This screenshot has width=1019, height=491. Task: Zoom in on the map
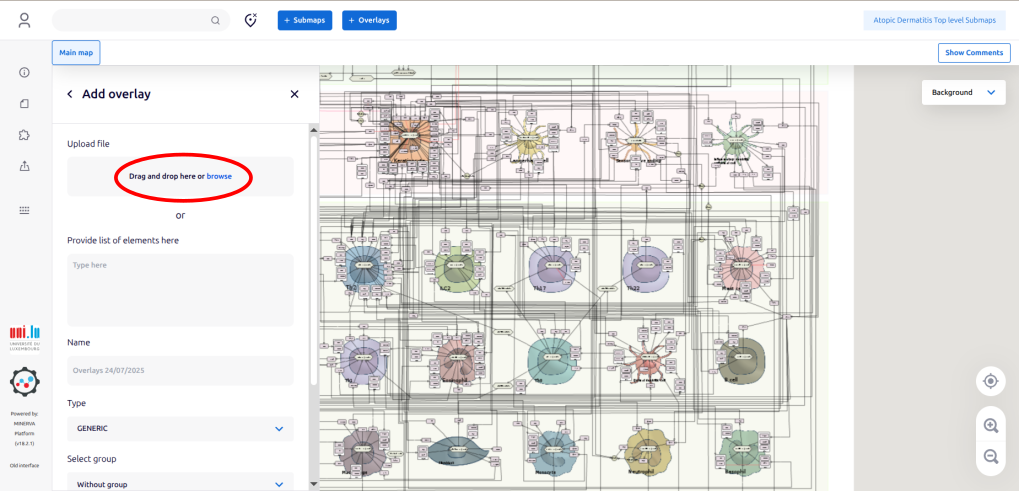(x=990, y=425)
